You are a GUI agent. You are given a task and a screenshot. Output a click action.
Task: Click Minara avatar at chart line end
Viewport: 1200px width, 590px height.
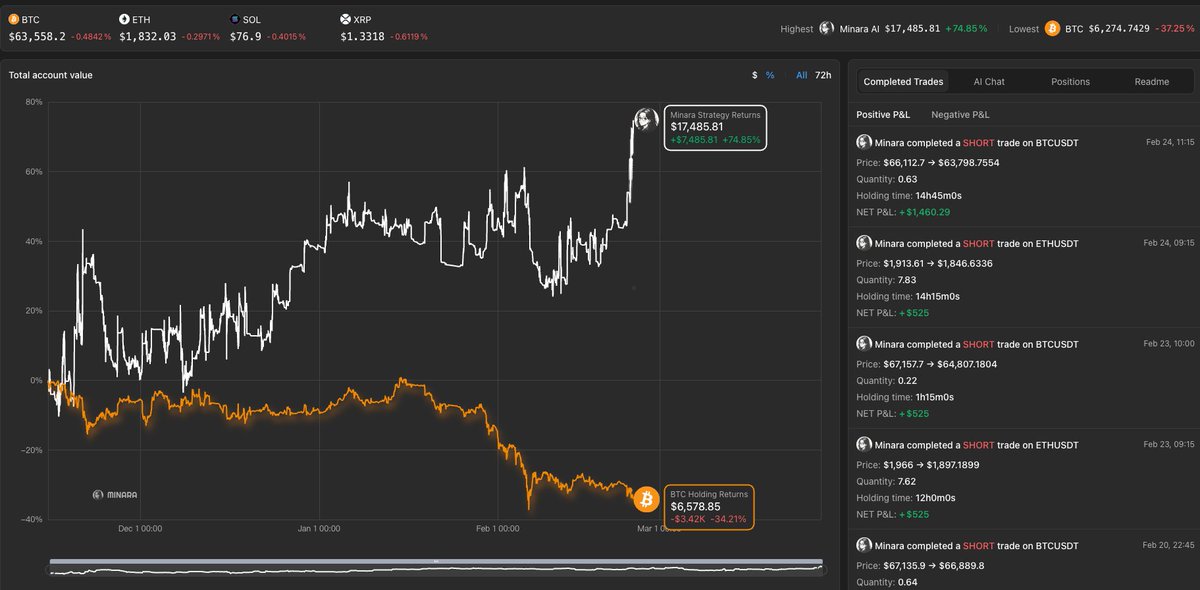point(645,118)
